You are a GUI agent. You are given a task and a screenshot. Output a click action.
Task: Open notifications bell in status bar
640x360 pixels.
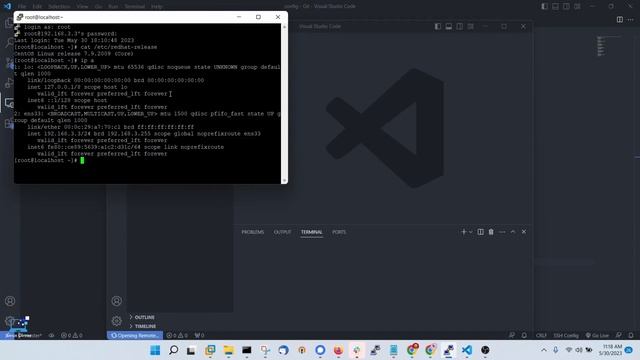click(631, 336)
